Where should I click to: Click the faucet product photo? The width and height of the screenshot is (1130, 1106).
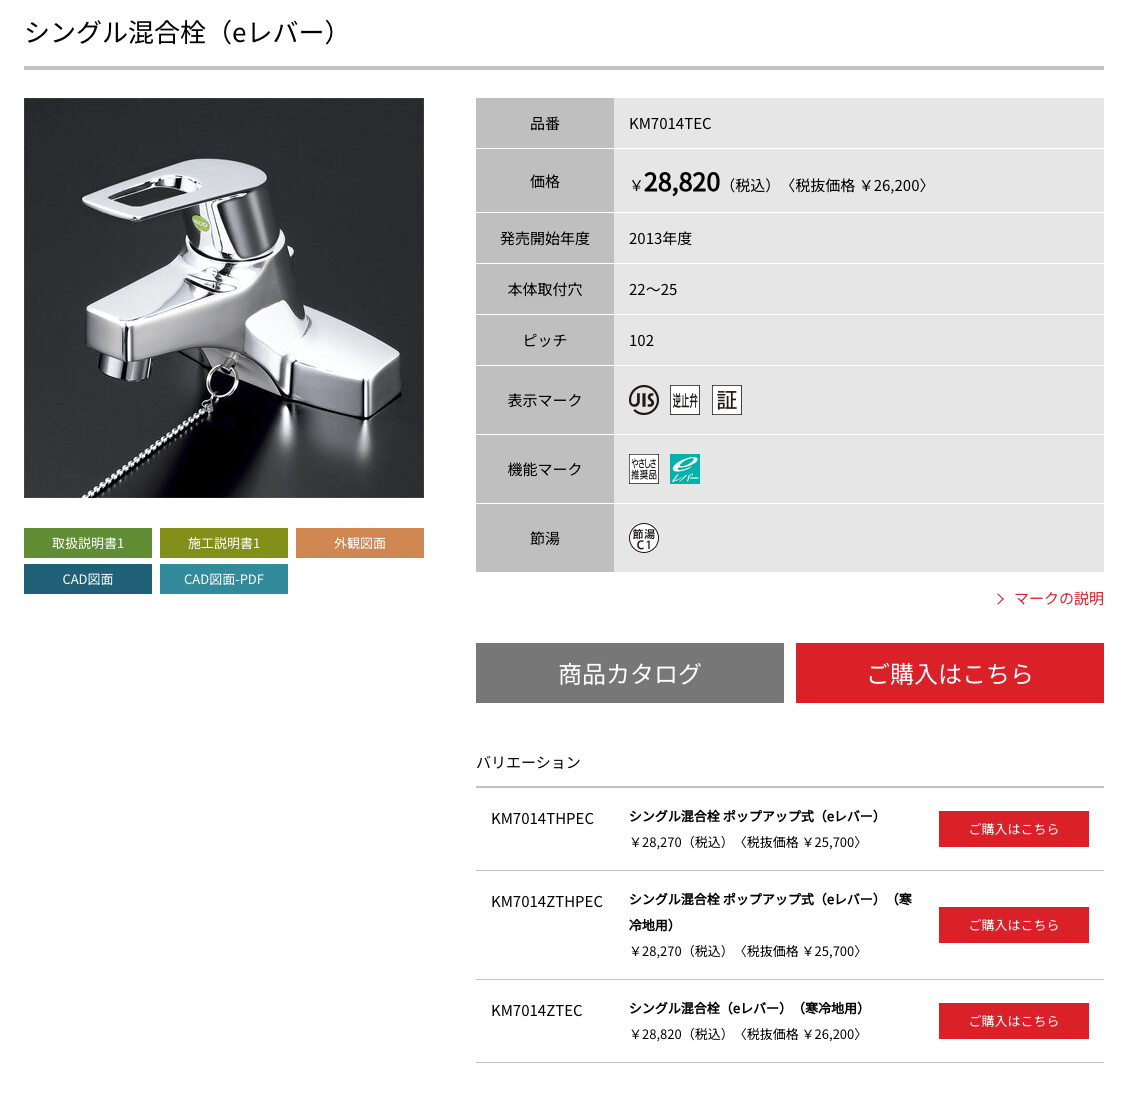(223, 298)
